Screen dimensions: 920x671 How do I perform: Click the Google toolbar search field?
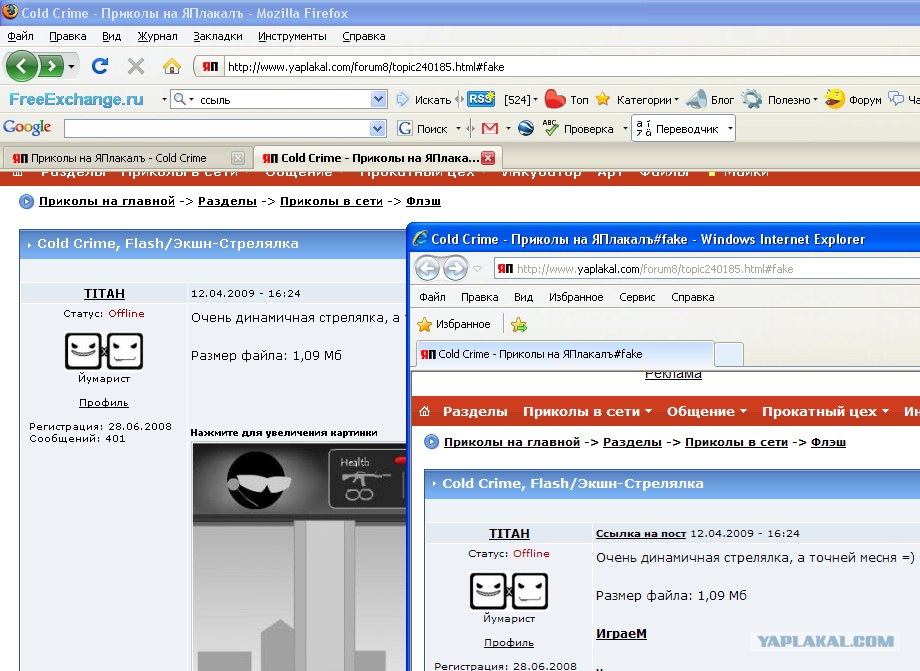click(x=217, y=128)
